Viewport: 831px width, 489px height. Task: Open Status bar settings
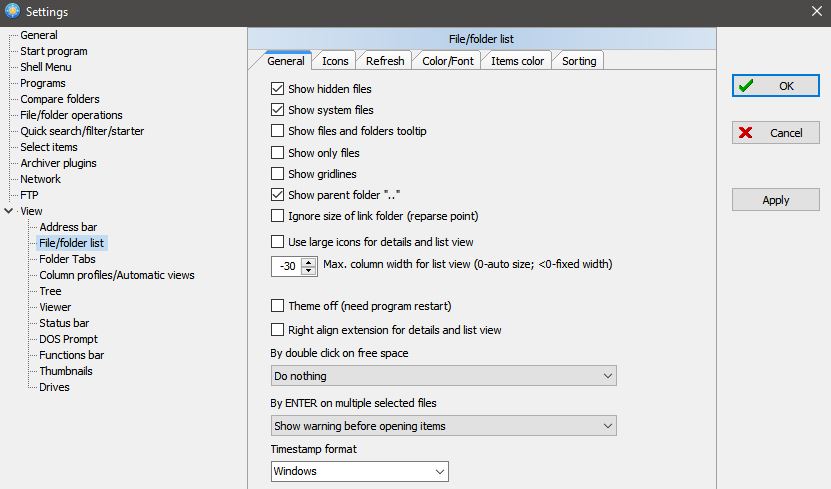click(64, 323)
